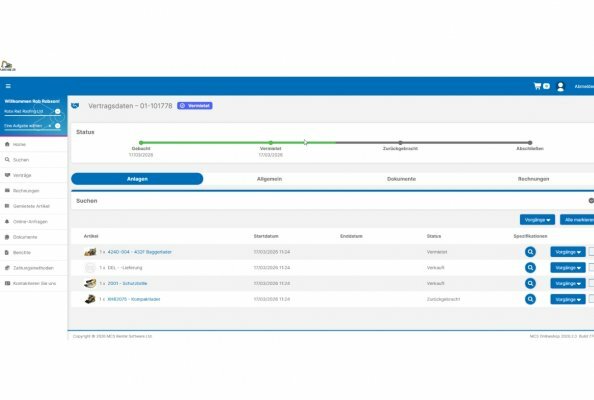
Task: Open the user profile icon
Action: click(560, 87)
